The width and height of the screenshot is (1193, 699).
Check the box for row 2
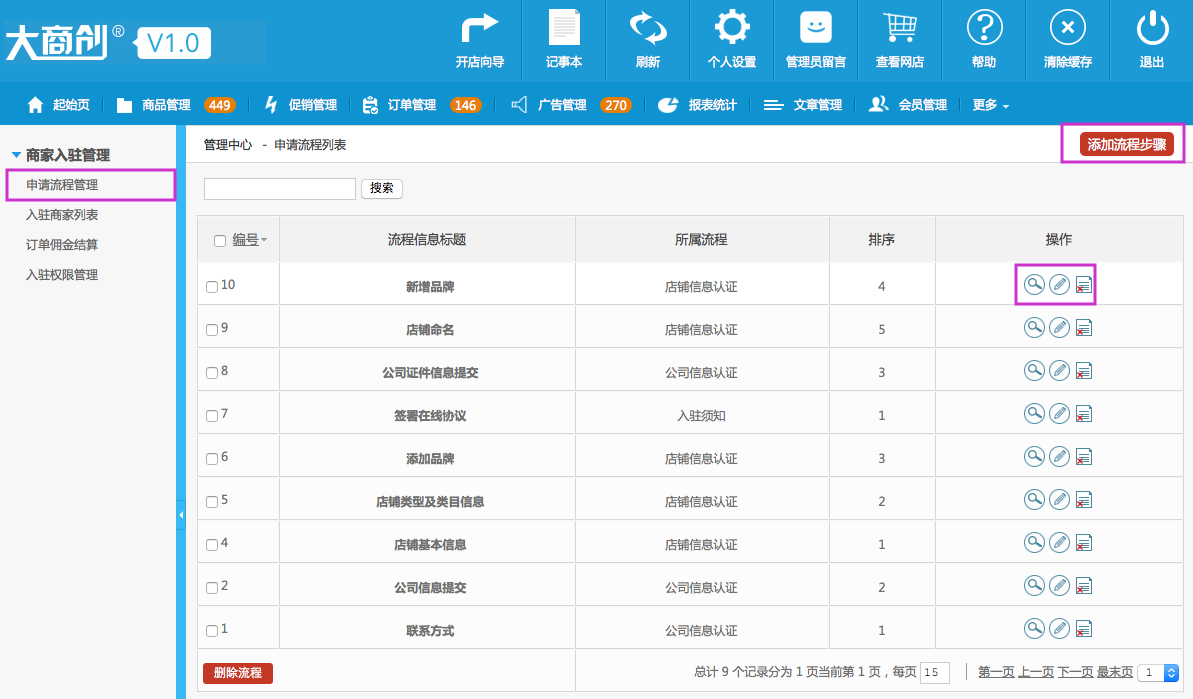point(212,587)
